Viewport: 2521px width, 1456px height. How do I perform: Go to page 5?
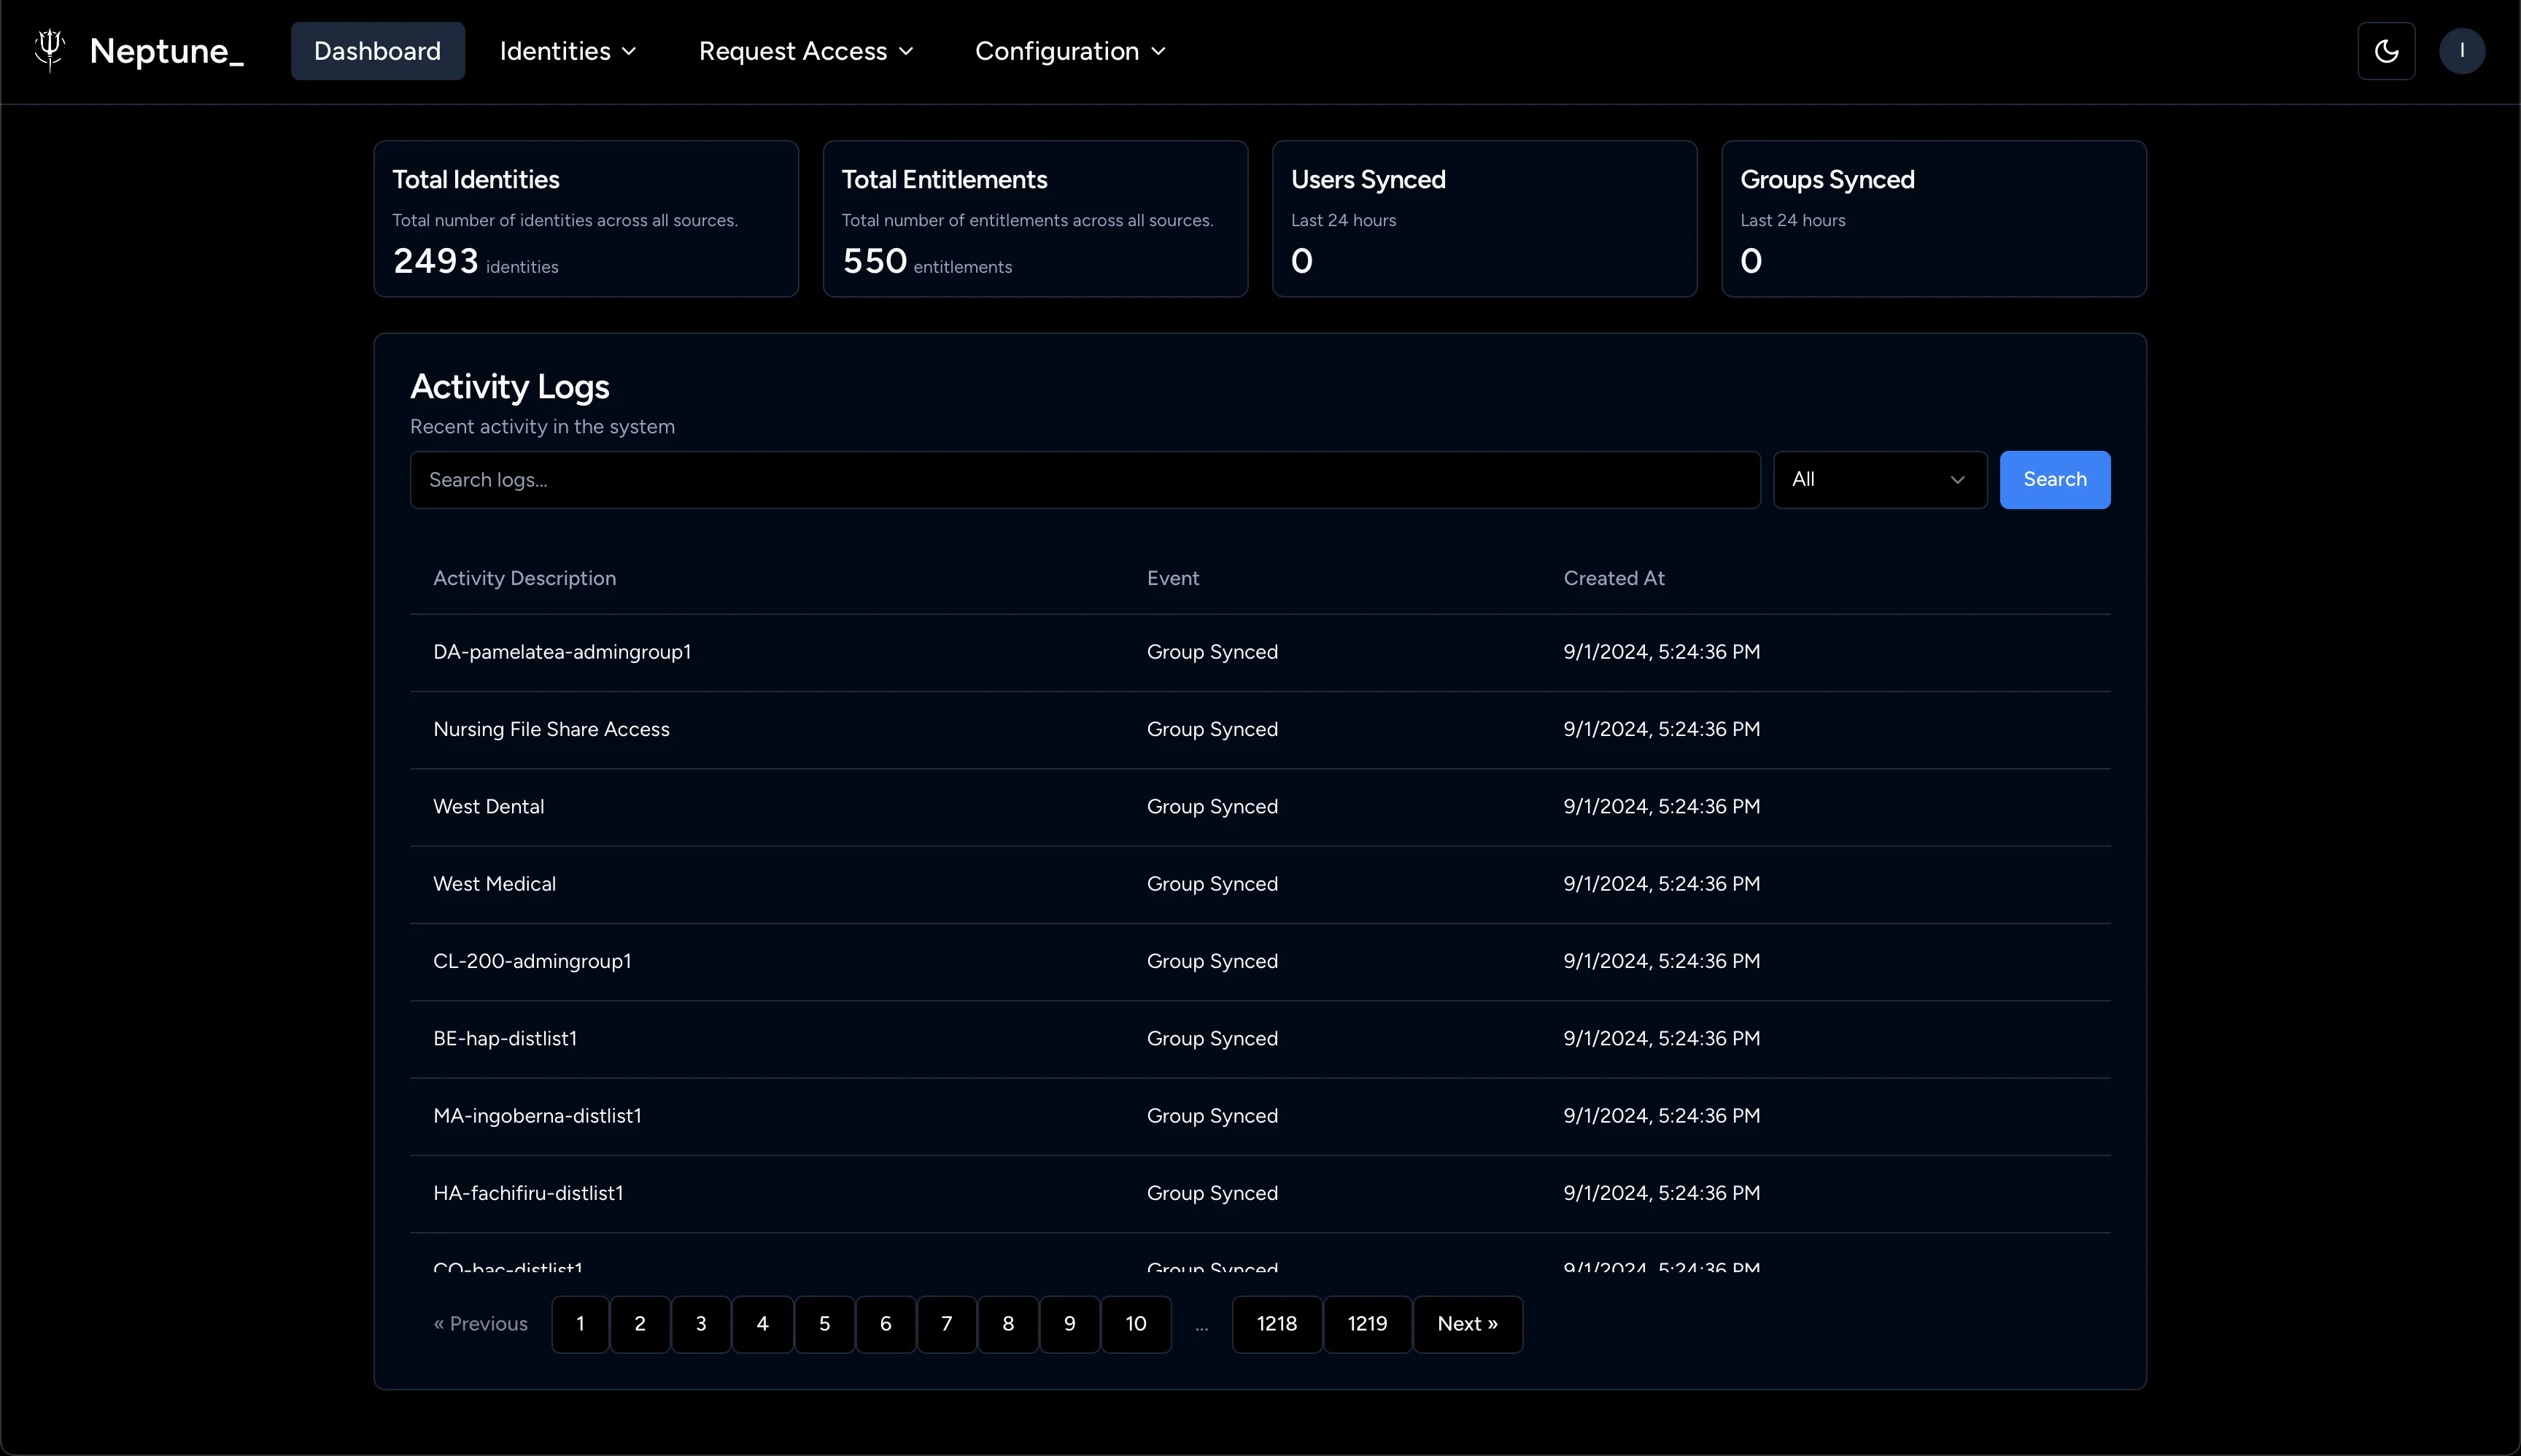tap(825, 1324)
